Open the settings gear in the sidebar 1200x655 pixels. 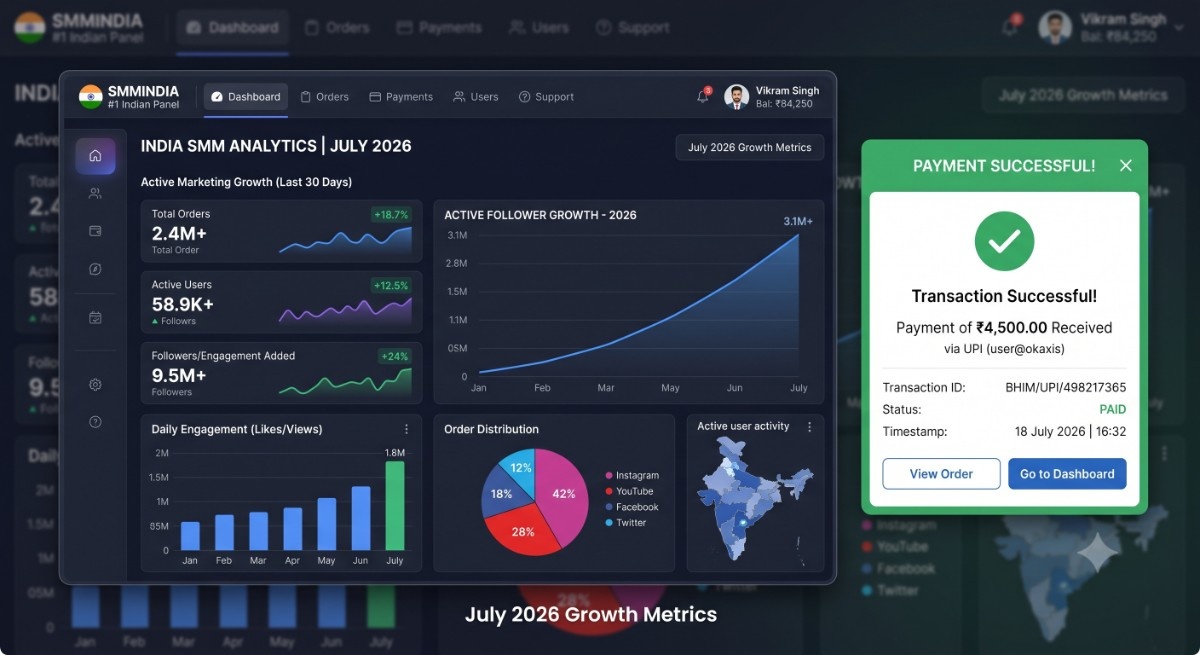[95, 385]
